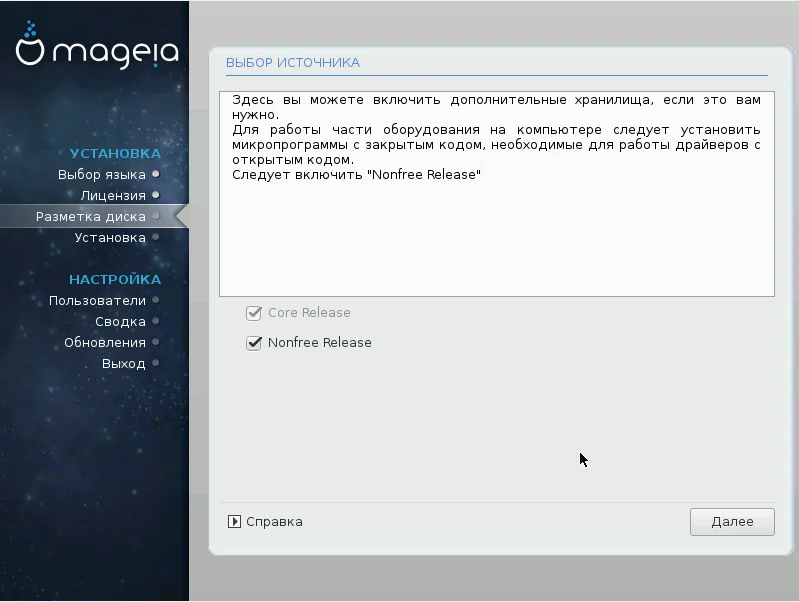Click Обновления step in sidebar
799x602 pixels.
pyautogui.click(x=105, y=343)
